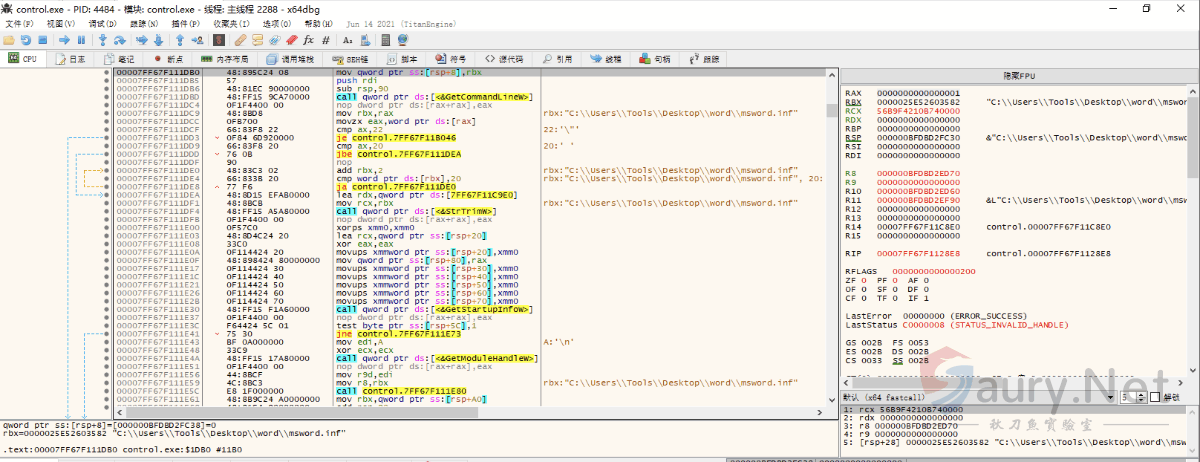Image resolution: width=1200 pixels, height=462 pixels.
Task: Click the pause execution icon
Action: click(82, 40)
